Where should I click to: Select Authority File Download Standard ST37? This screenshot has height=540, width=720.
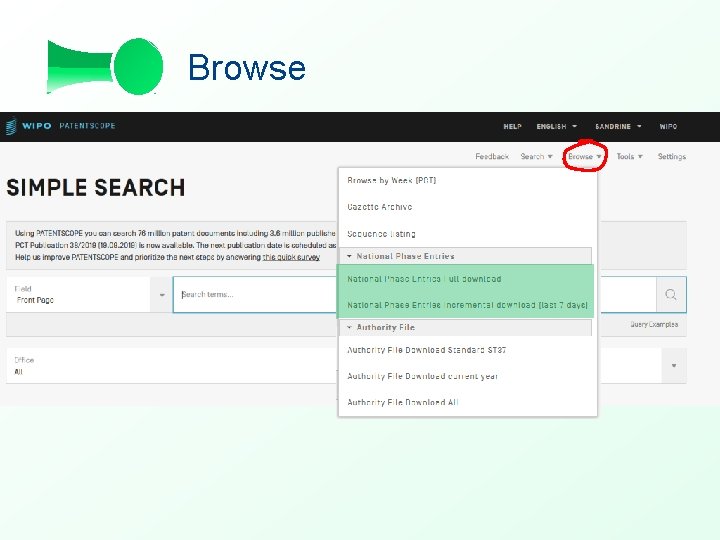click(427, 350)
